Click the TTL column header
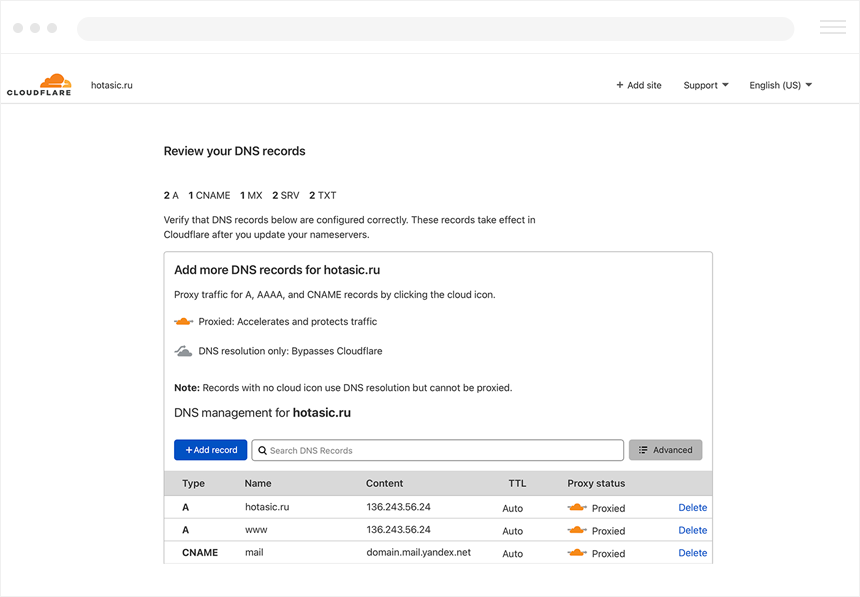This screenshot has width=860, height=597. click(517, 483)
